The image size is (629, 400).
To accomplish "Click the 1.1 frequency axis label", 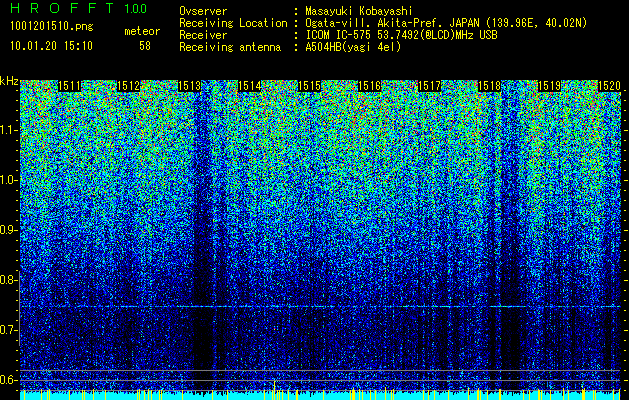I will pos(9,130).
